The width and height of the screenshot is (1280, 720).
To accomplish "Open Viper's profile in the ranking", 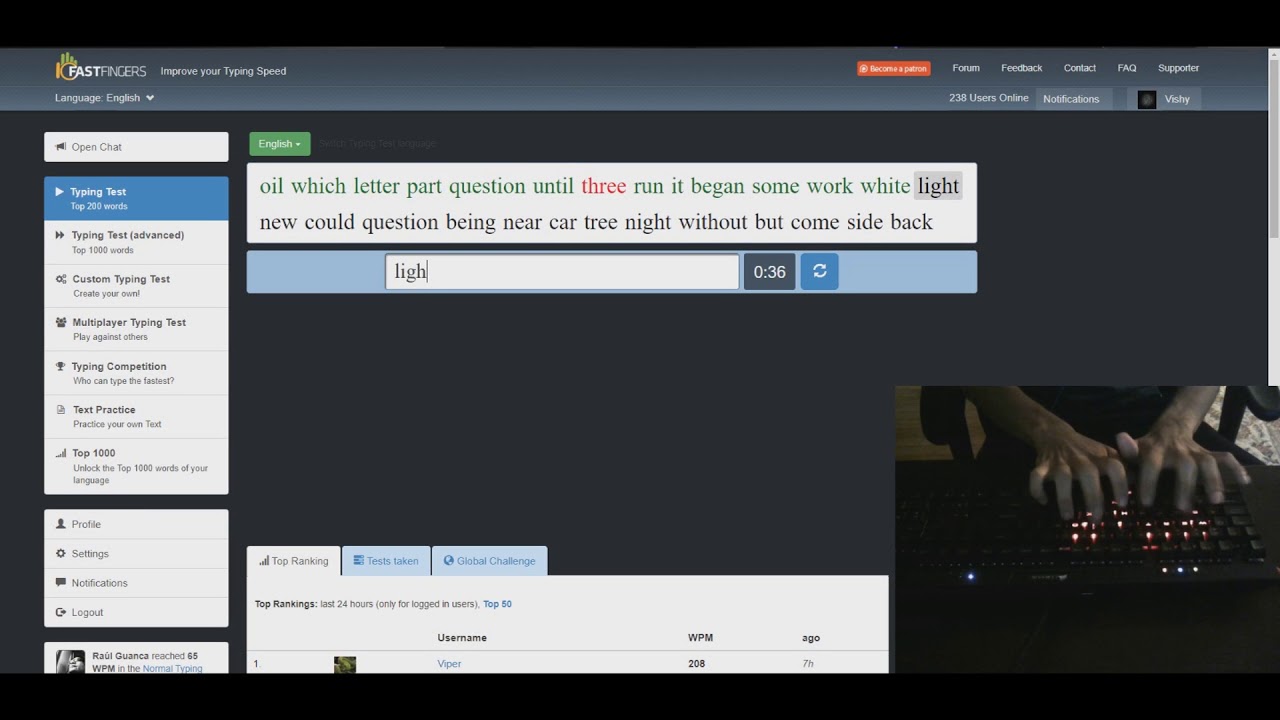I will click(x=449, y=664).
